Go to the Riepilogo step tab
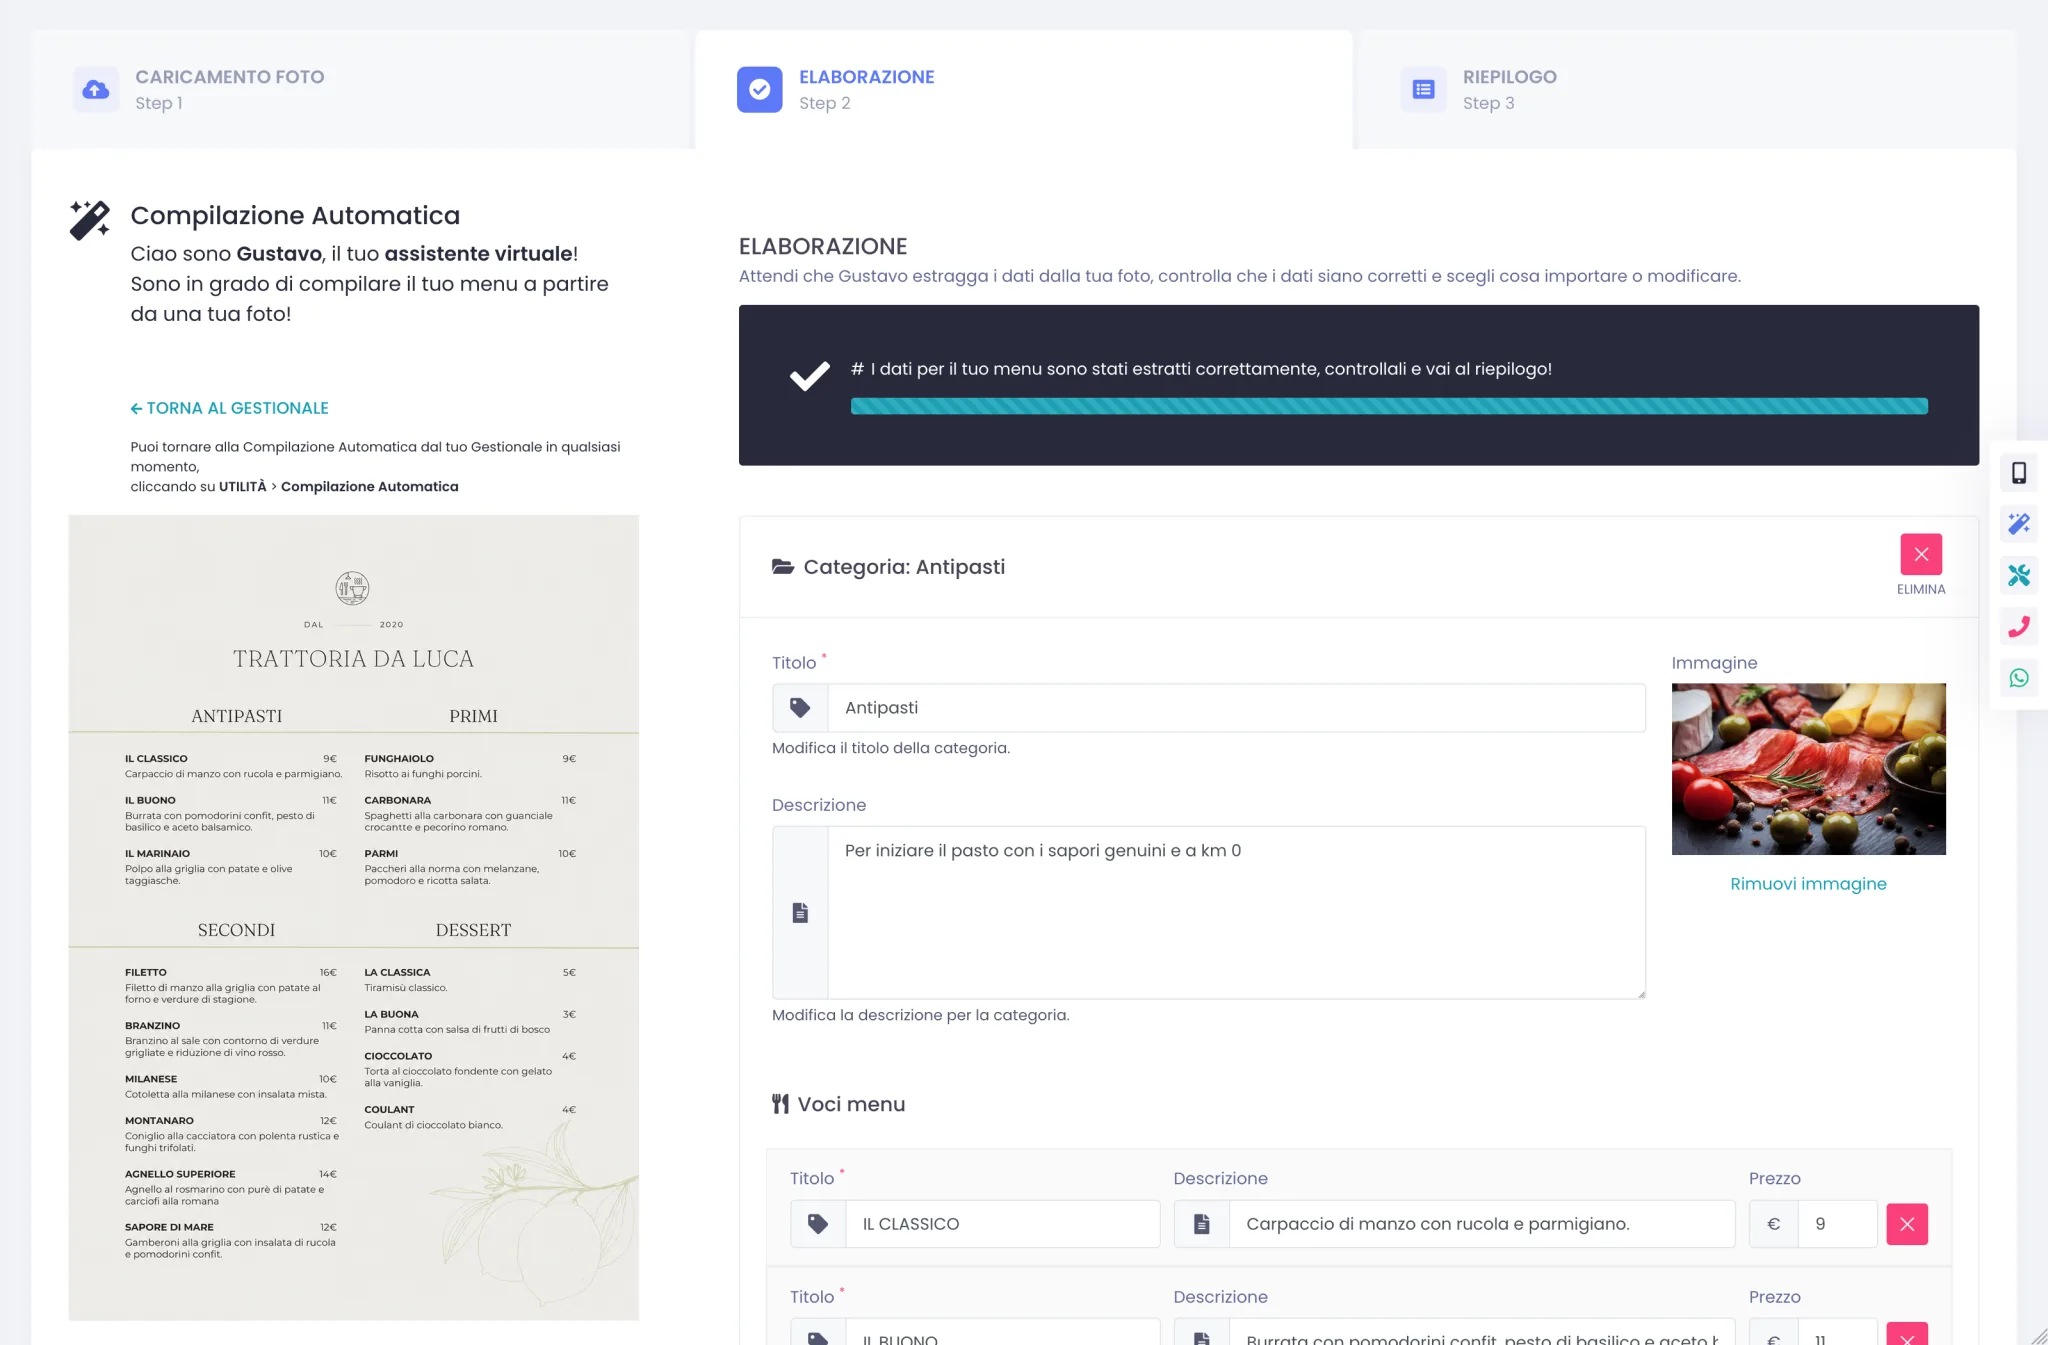The image size is (2048, 1345). pos(1686,90)
